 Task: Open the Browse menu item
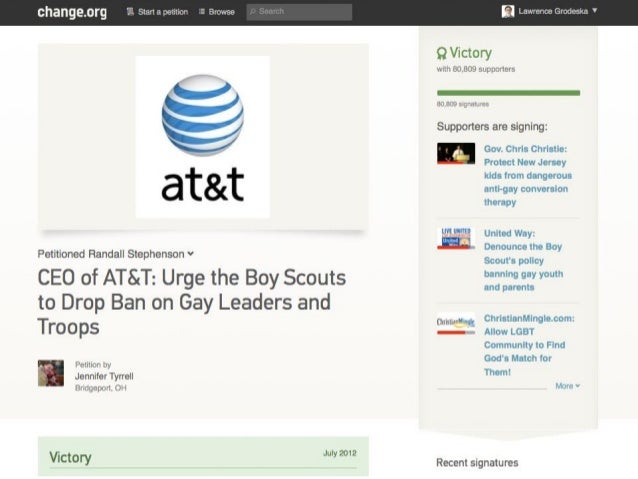[221, 12]
